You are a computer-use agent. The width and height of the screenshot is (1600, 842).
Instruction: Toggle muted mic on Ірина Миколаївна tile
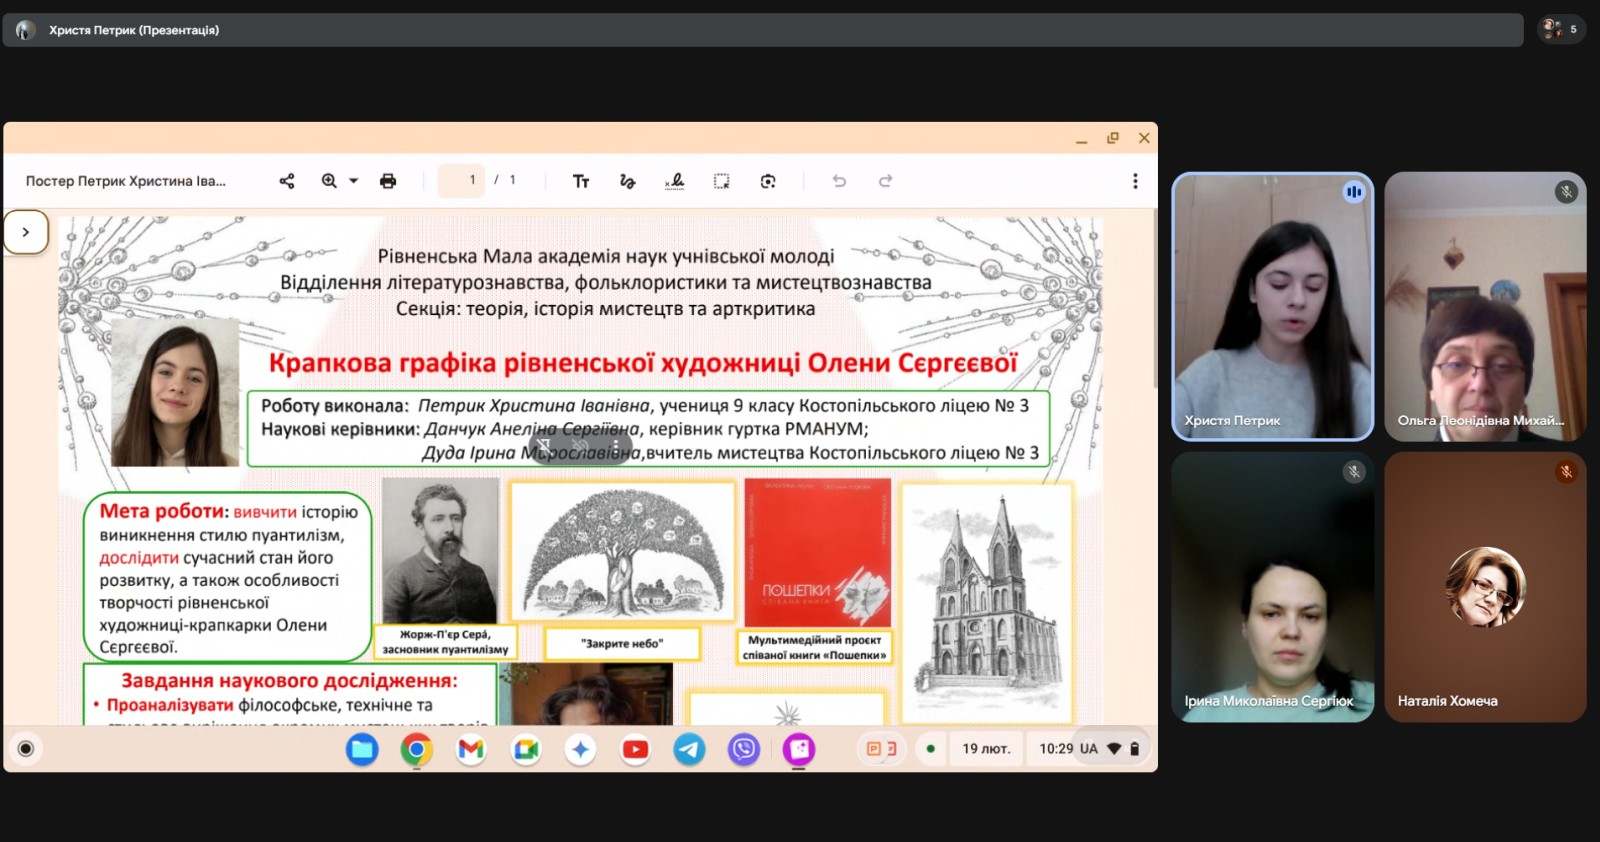(1353, 472)
